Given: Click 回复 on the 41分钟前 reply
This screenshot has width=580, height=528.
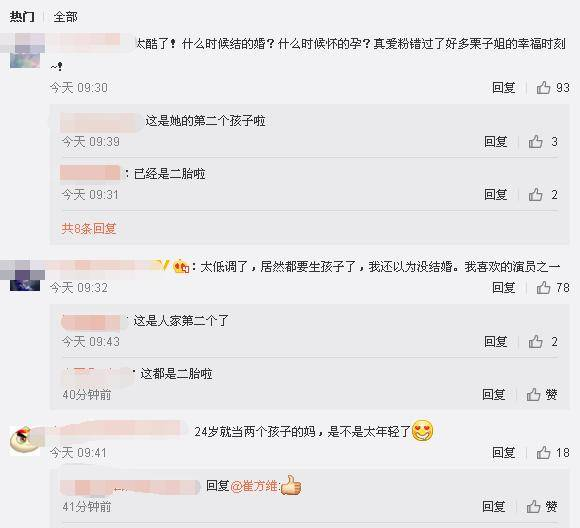Looking at the screenshot, I should point(494,506).
